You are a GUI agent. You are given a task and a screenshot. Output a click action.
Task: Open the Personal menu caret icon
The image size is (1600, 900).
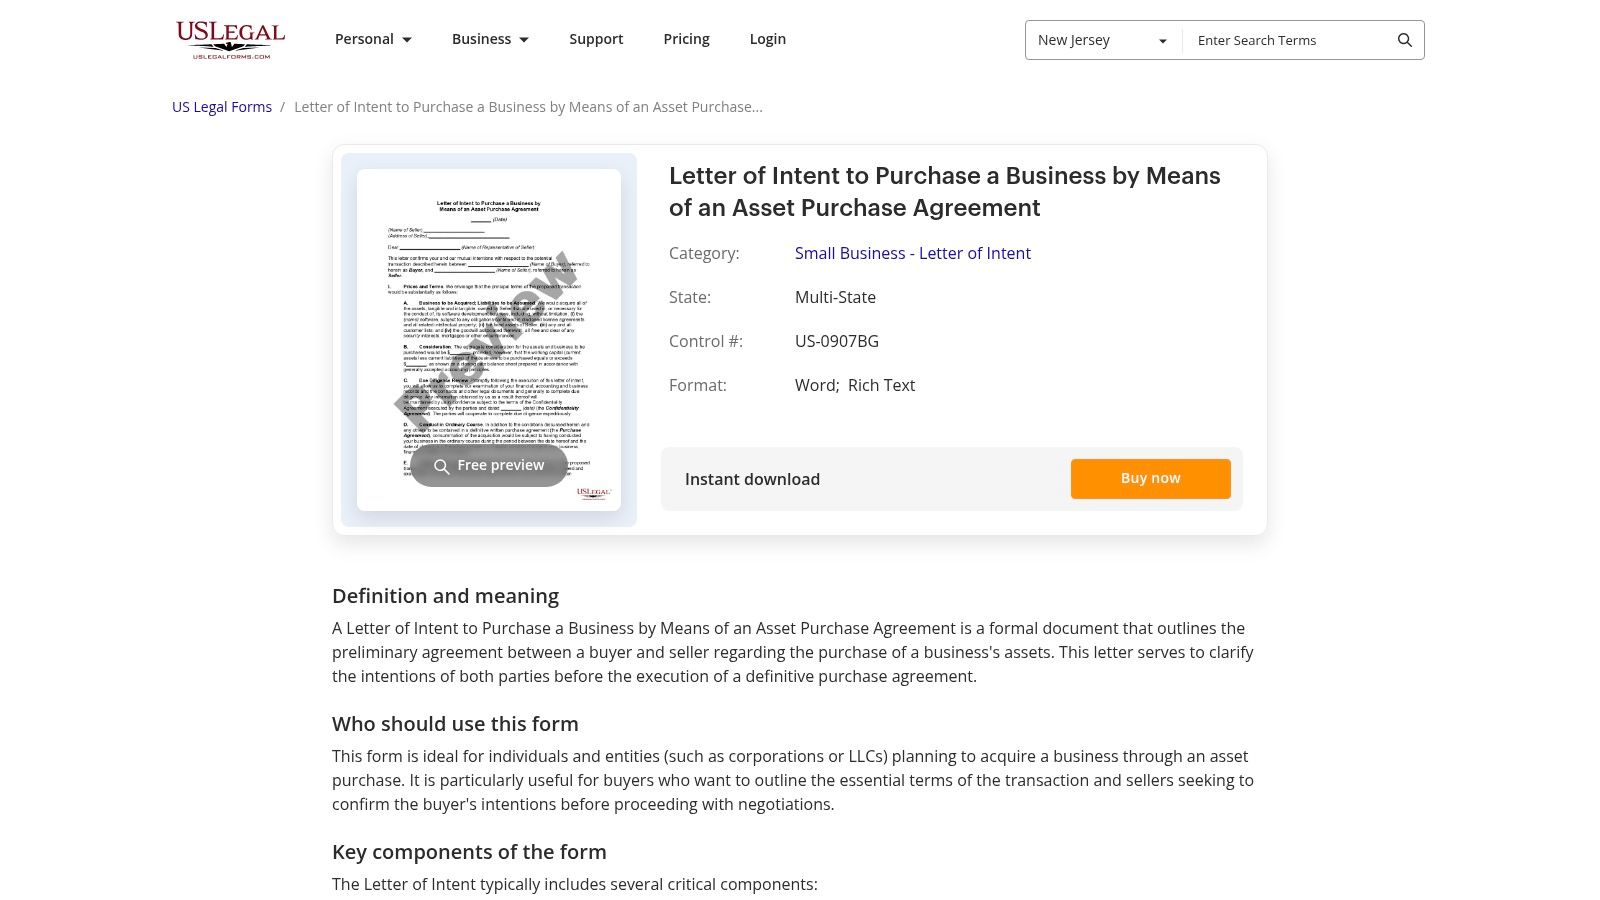pyautogui.click(x=407, y=39)
